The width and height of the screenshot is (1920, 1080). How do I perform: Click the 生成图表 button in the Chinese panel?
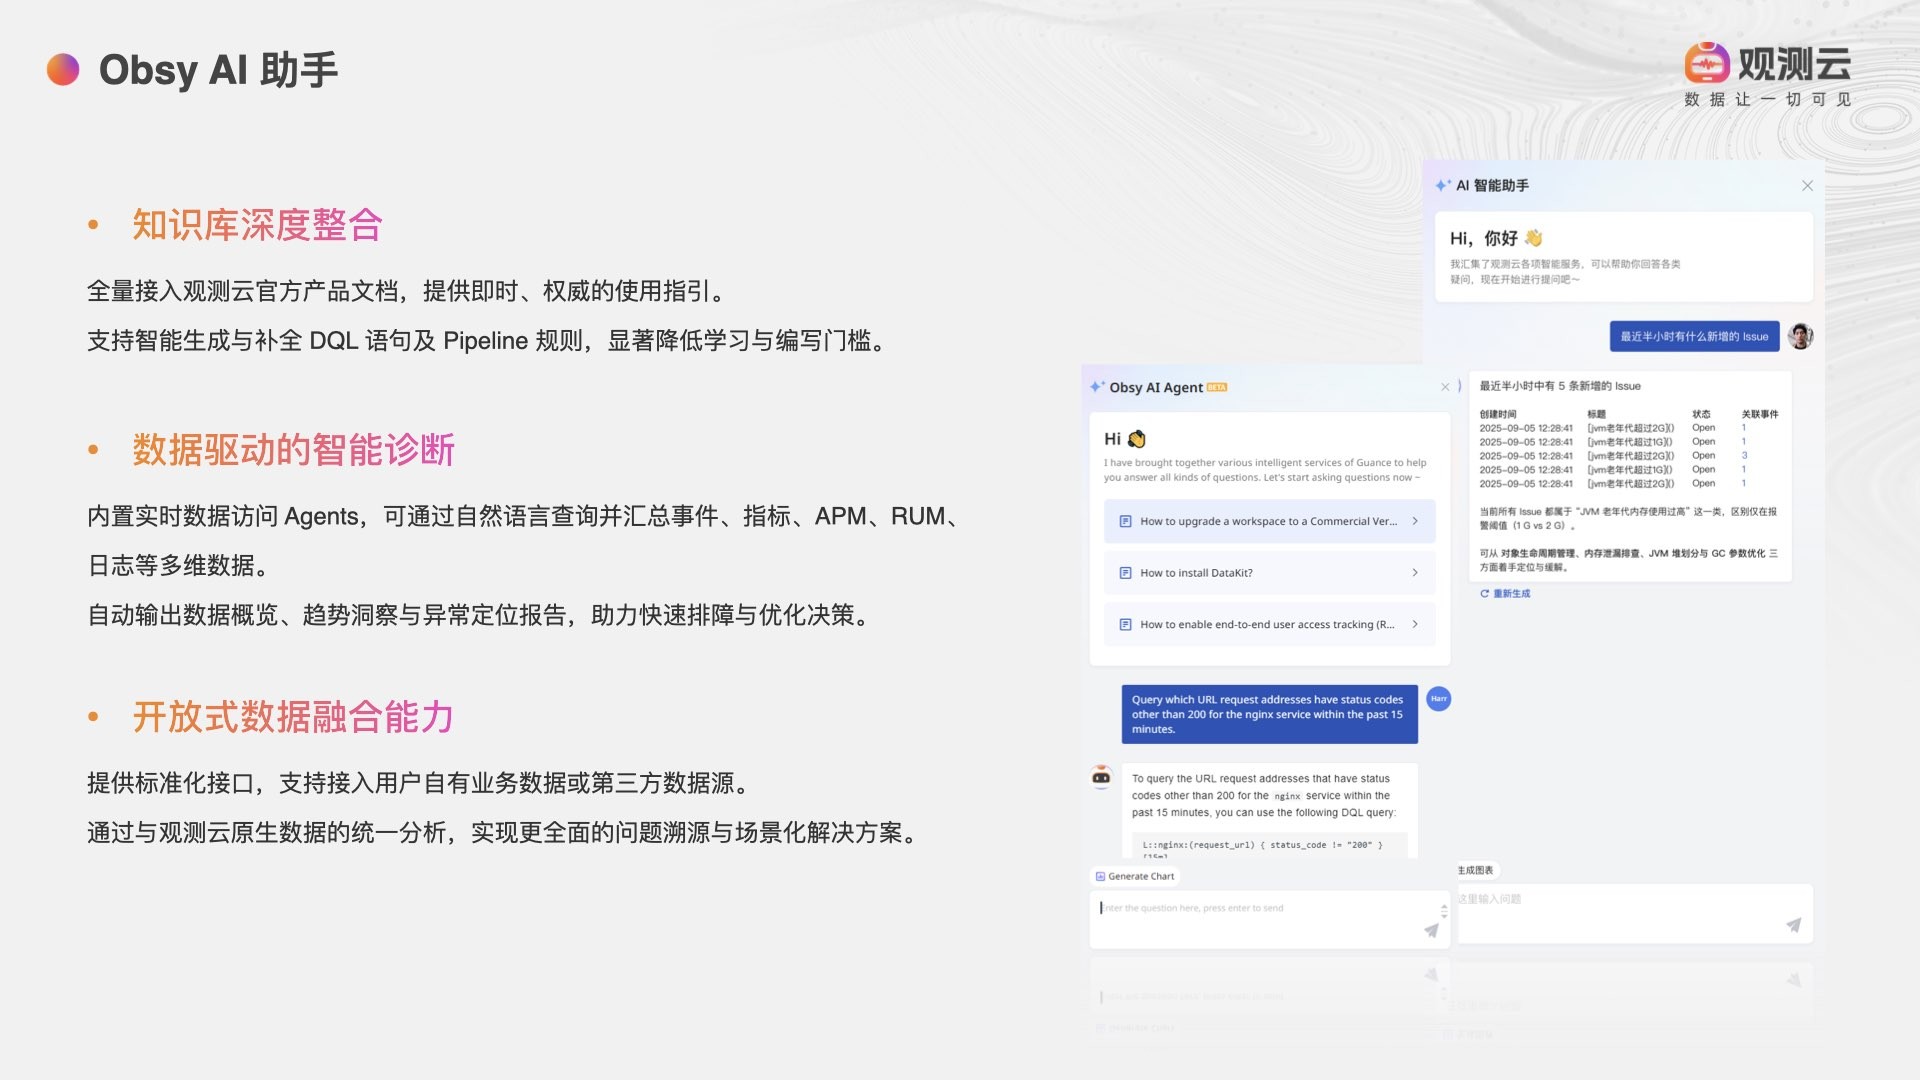[1475, 870]
